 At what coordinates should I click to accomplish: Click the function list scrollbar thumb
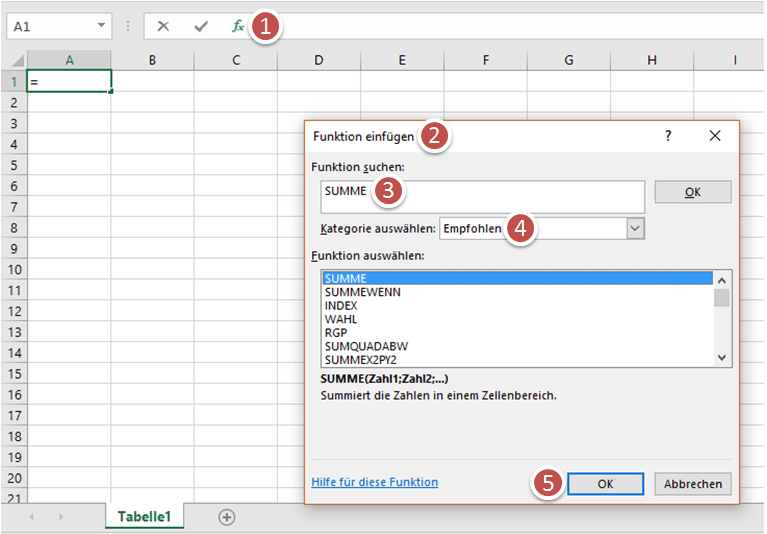pyautogui.click(x=722, y=298)
